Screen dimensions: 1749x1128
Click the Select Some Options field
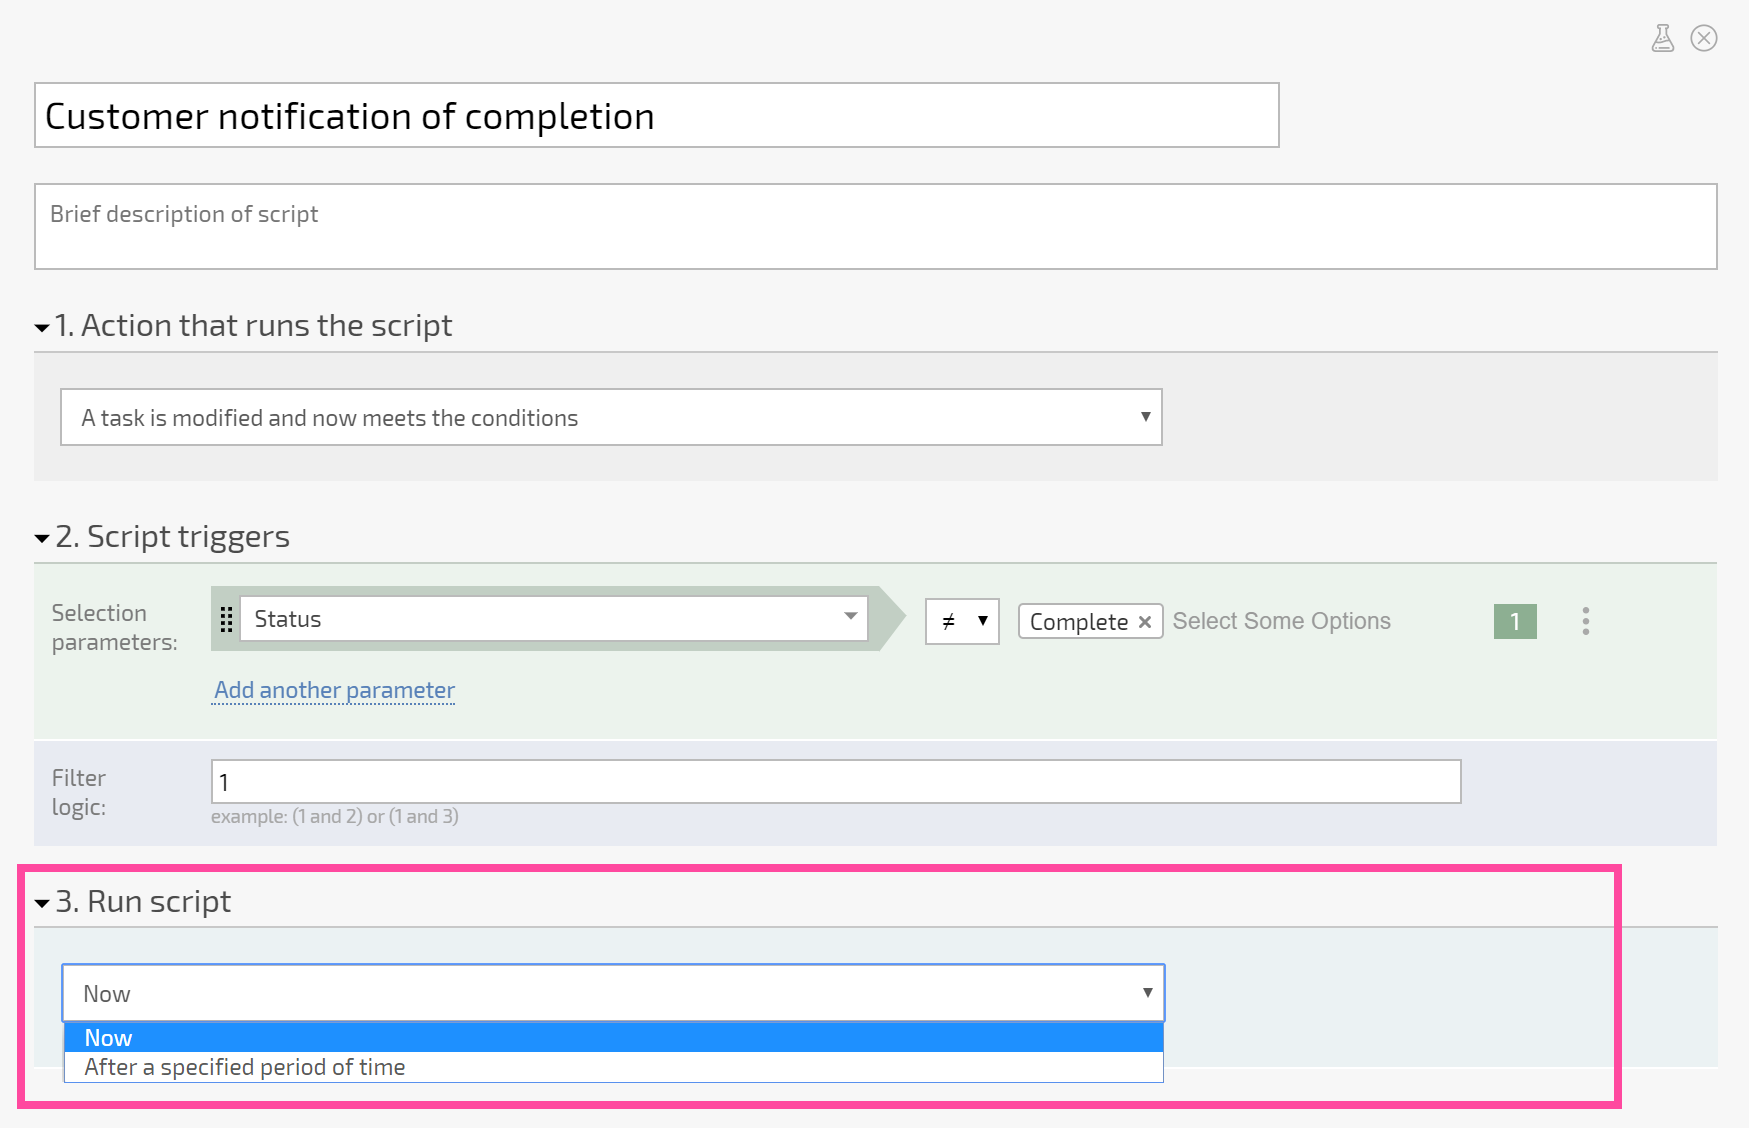click(x=1281, y=621)
